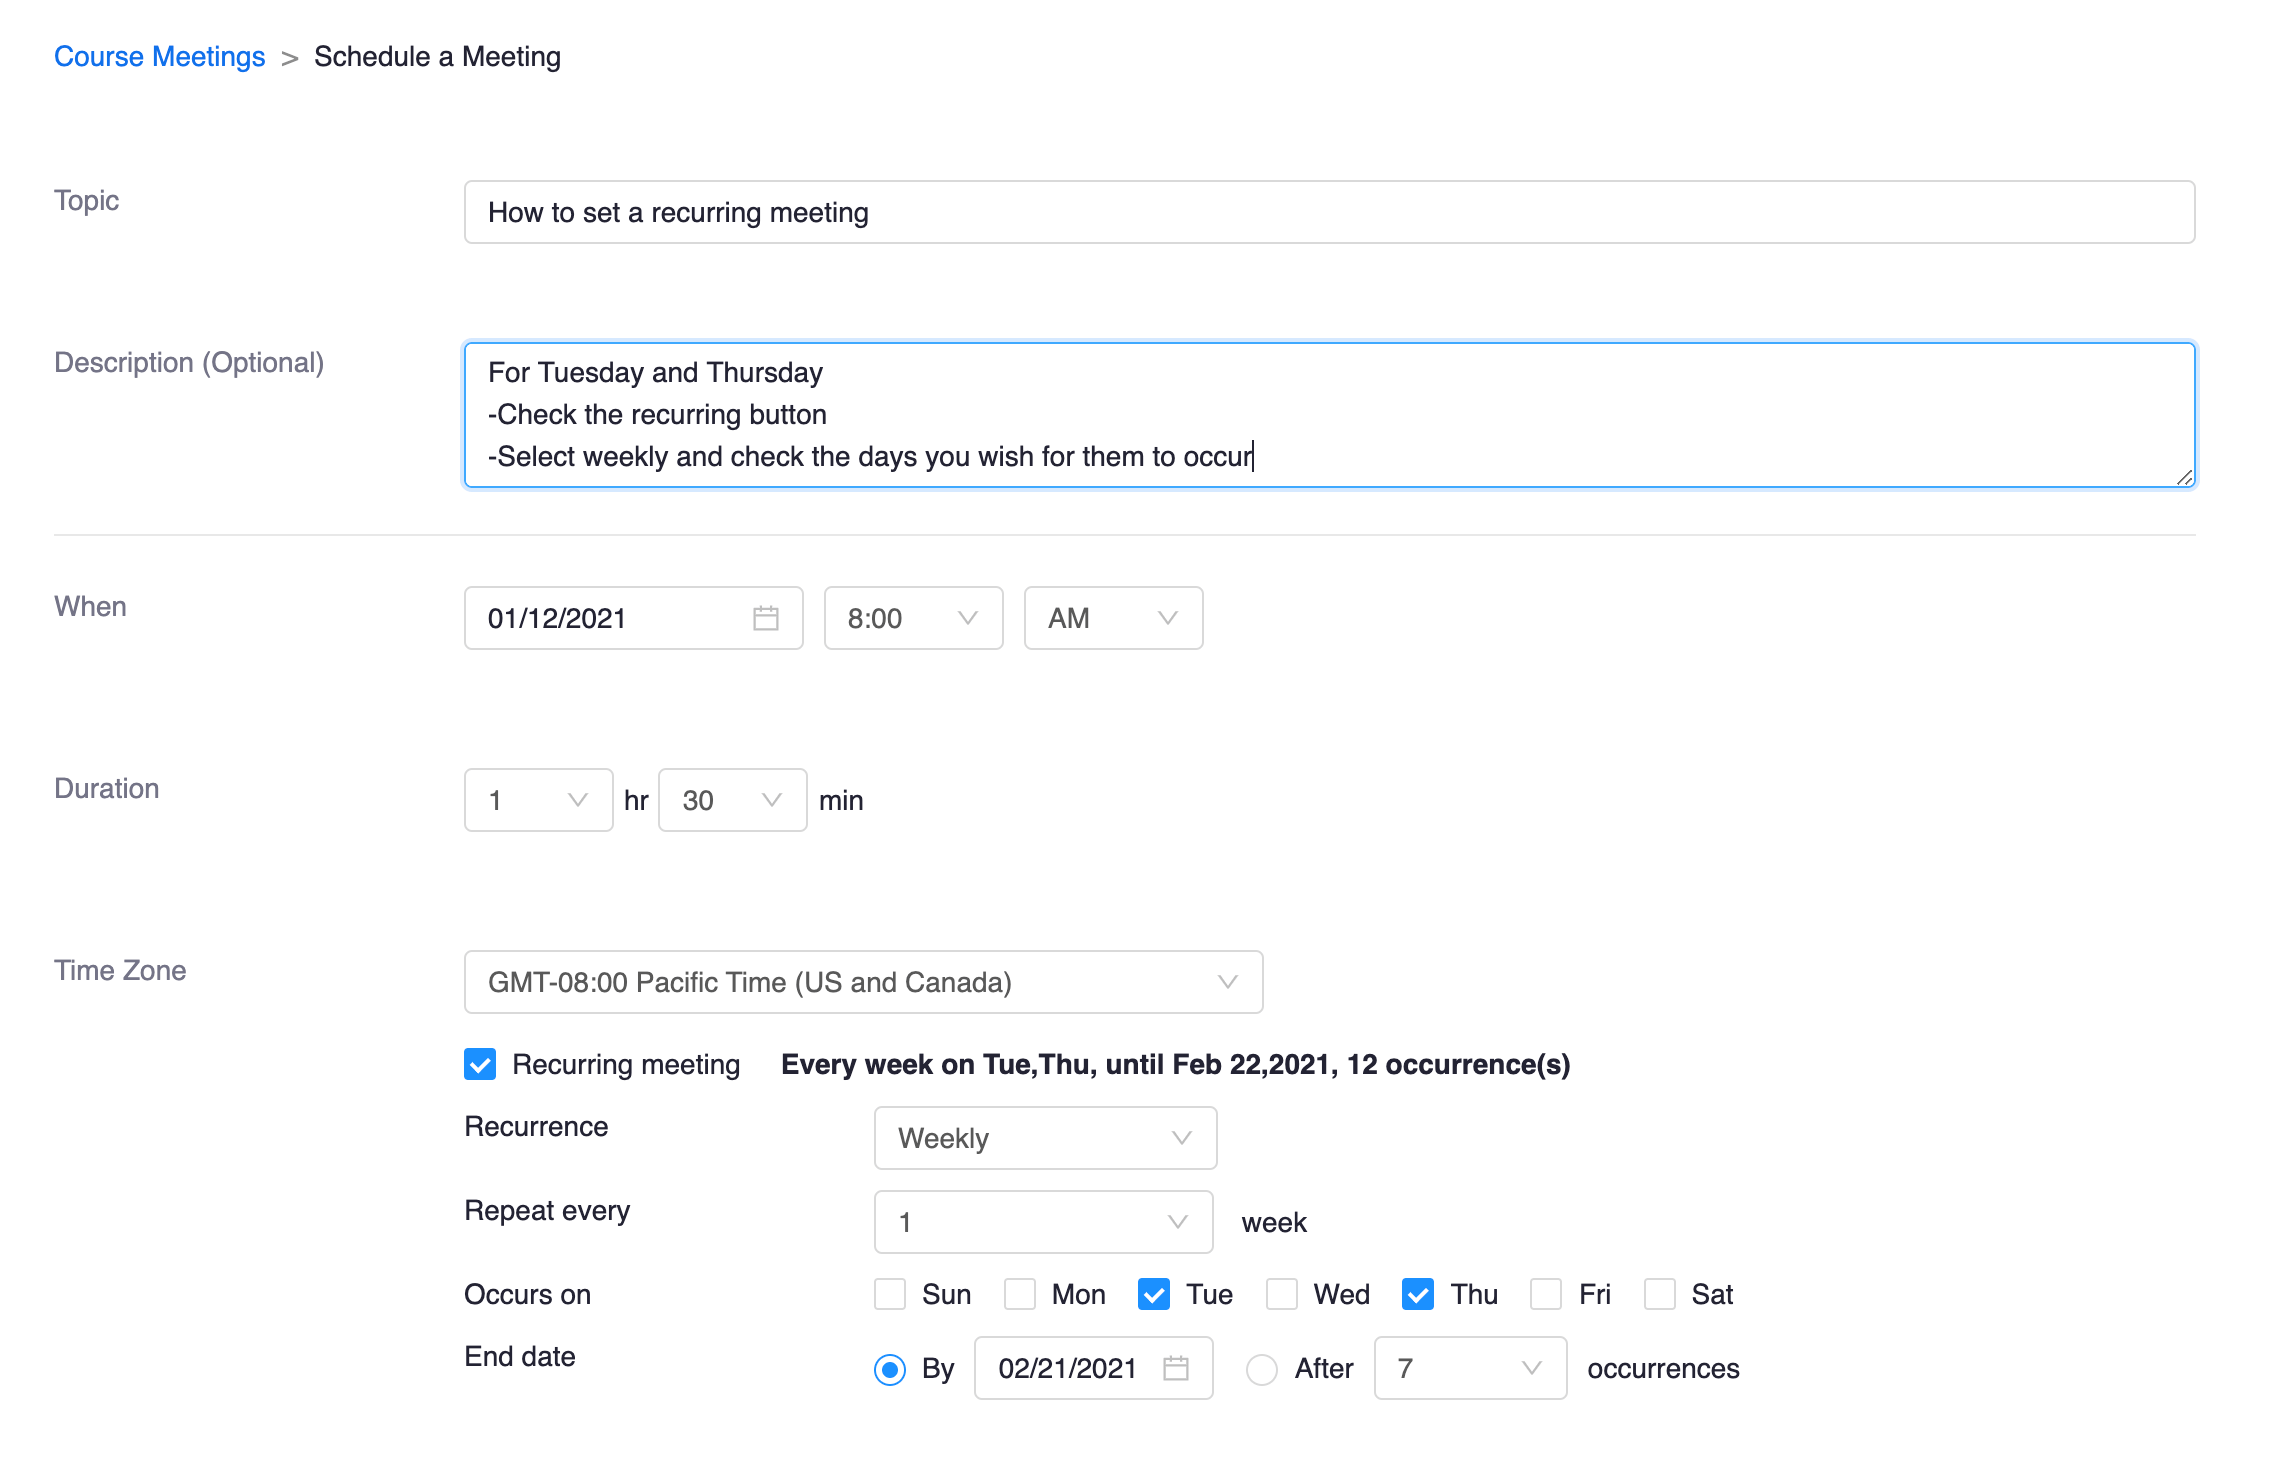Open the 8:00 time dropdown
The width and height of the screenshot is (2296, 1478).
912,618
